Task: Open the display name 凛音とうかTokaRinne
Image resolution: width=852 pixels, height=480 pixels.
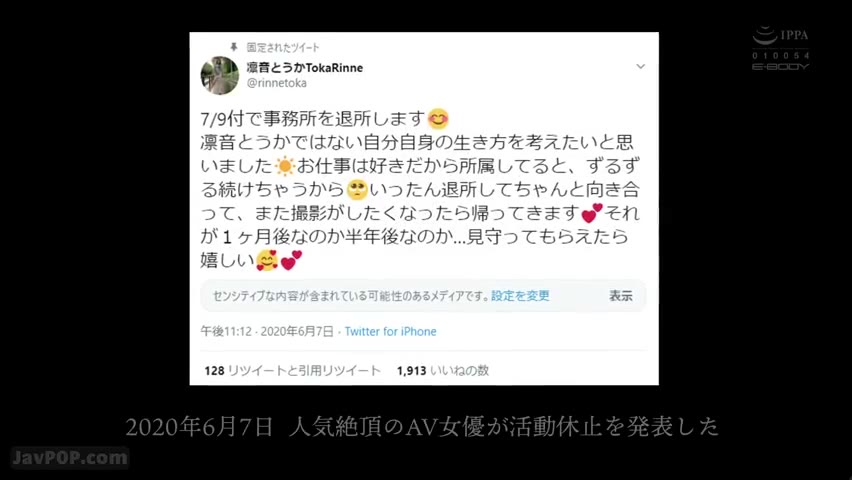Action: click(304, 67)
